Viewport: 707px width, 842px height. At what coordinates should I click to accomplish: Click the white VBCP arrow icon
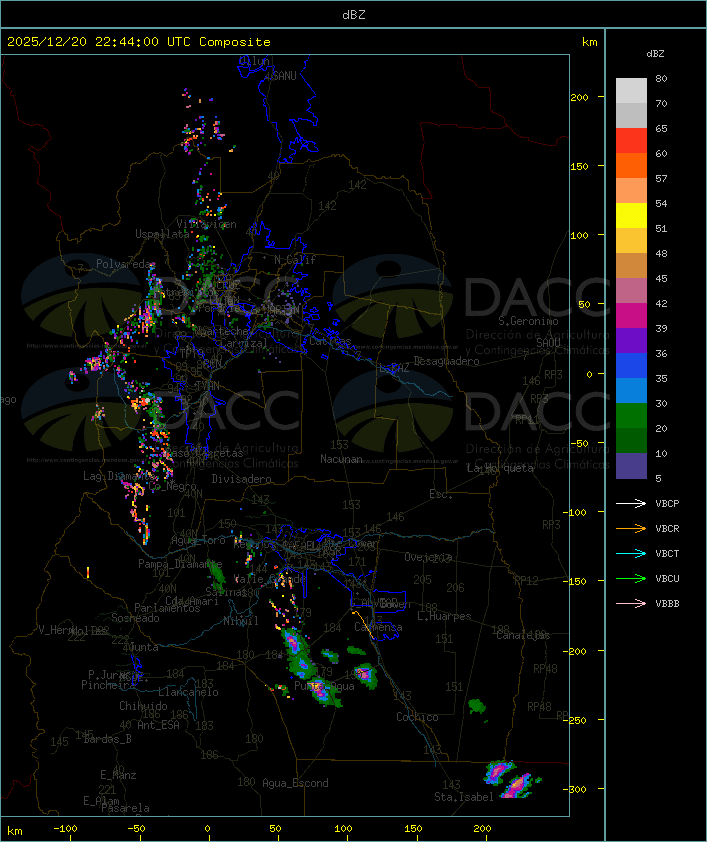(x=631, y=503)
